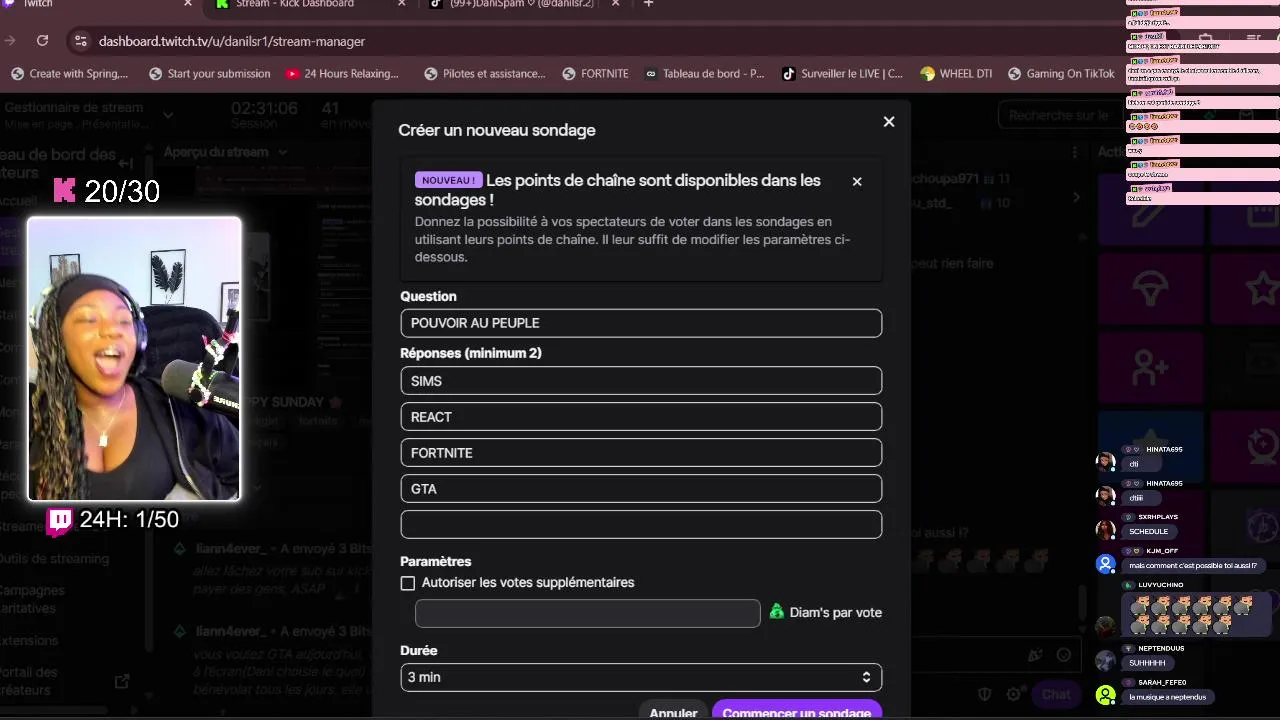Viewport: 1280px width, 720px height.
Task: Click the '02:31:06' session timer
Action: (x=264, y=108)
